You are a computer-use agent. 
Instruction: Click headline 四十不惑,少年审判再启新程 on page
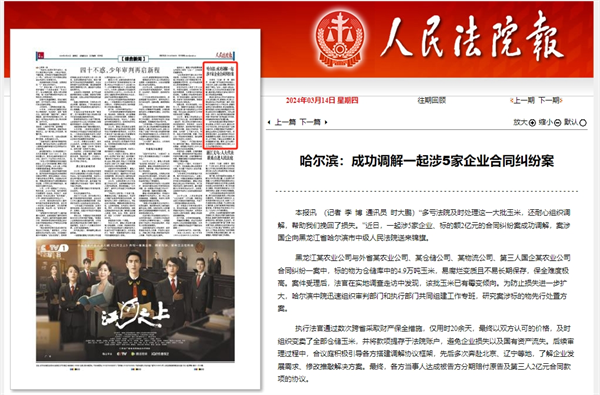coord(119,70)
